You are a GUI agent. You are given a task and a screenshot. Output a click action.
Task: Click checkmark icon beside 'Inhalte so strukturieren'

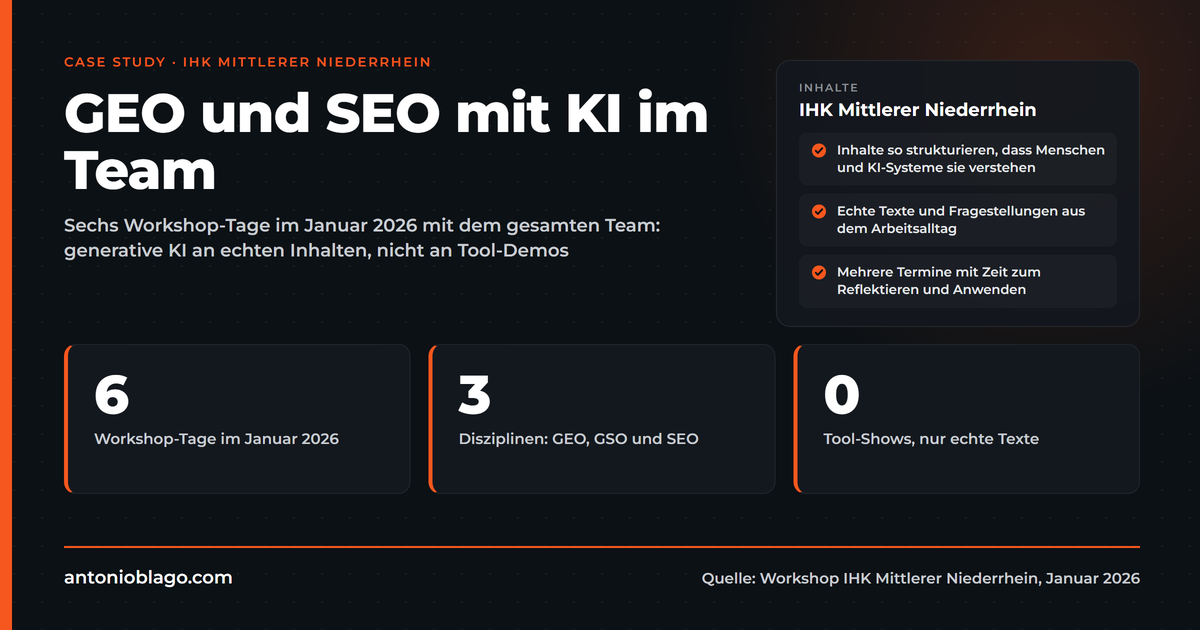pyautogui.click(x=818, y=150)
